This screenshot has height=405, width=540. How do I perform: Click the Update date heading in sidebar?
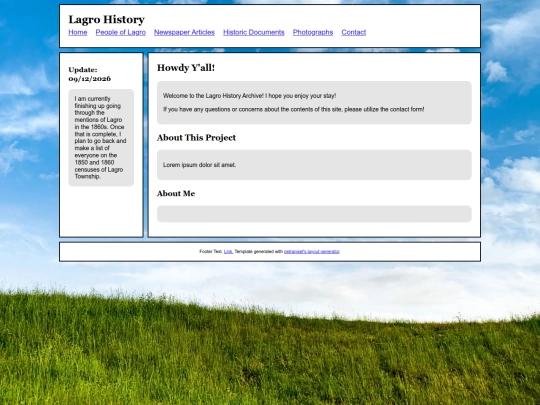pos(90,74)
